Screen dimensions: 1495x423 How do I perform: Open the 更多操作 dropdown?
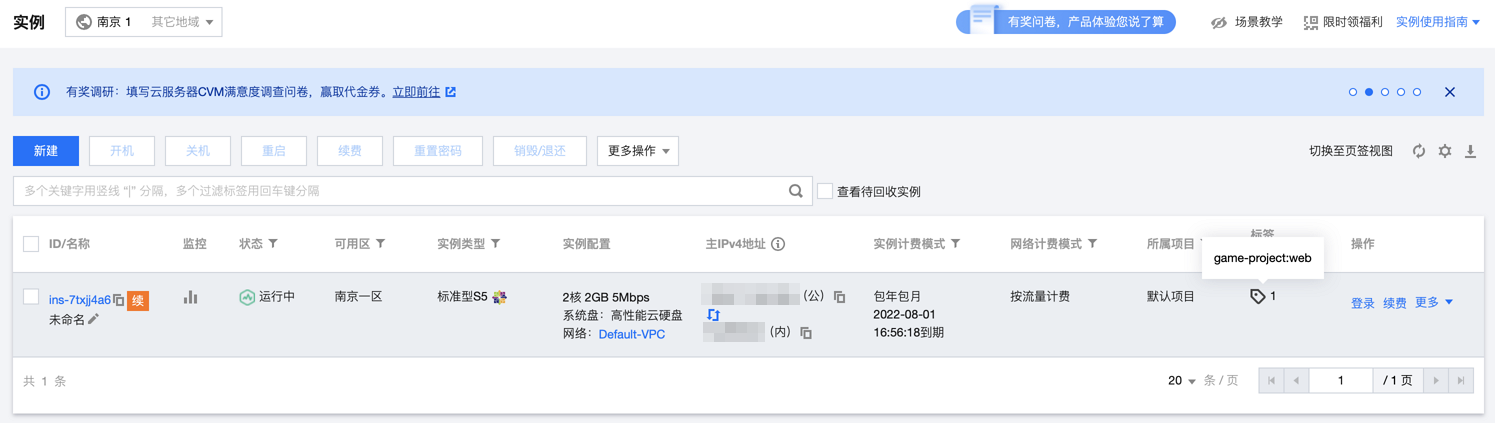(638, 151)
